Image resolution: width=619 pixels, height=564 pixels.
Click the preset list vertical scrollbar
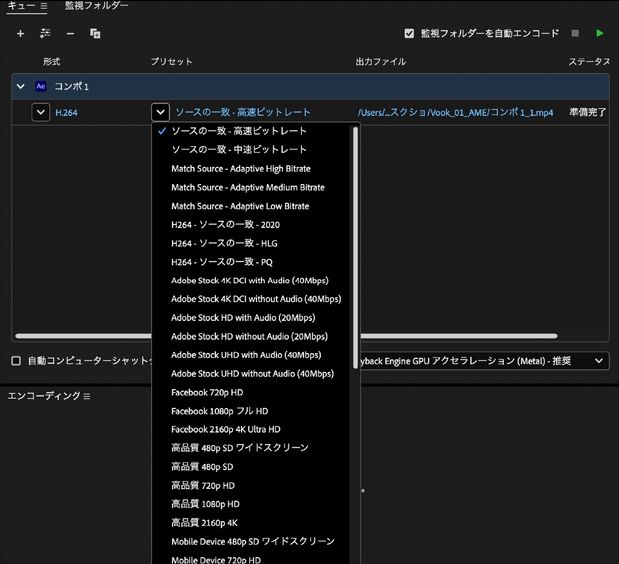355,247
